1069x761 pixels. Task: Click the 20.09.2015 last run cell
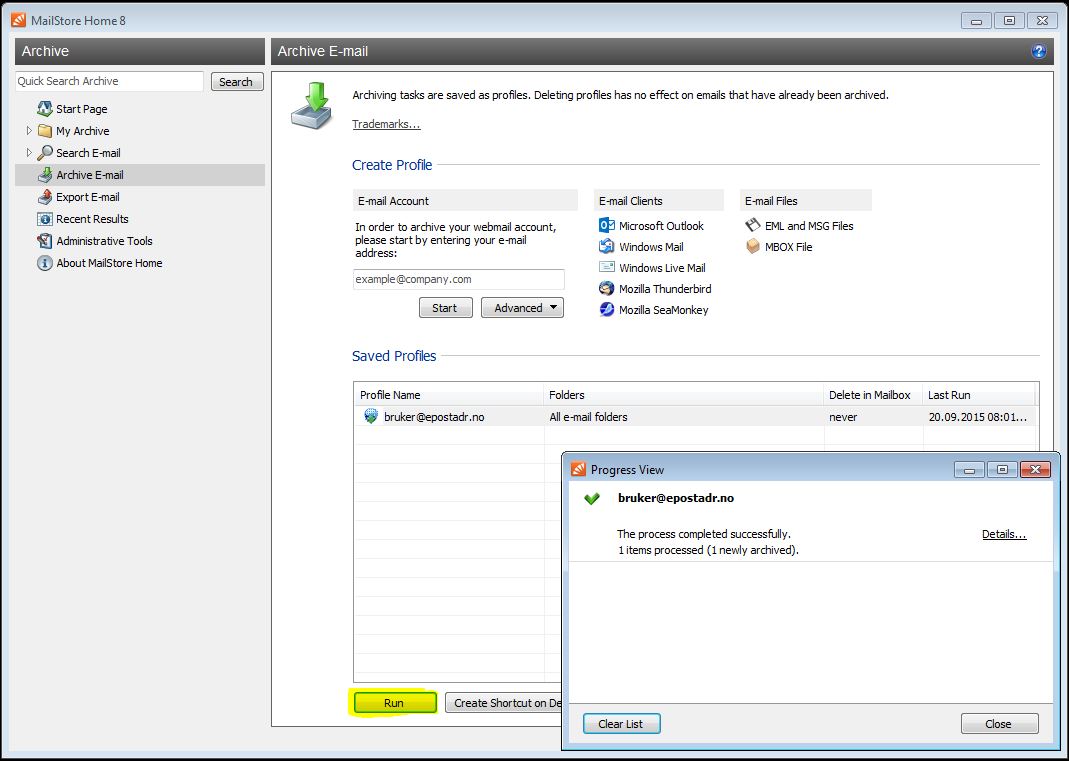[x=978, y=417]
